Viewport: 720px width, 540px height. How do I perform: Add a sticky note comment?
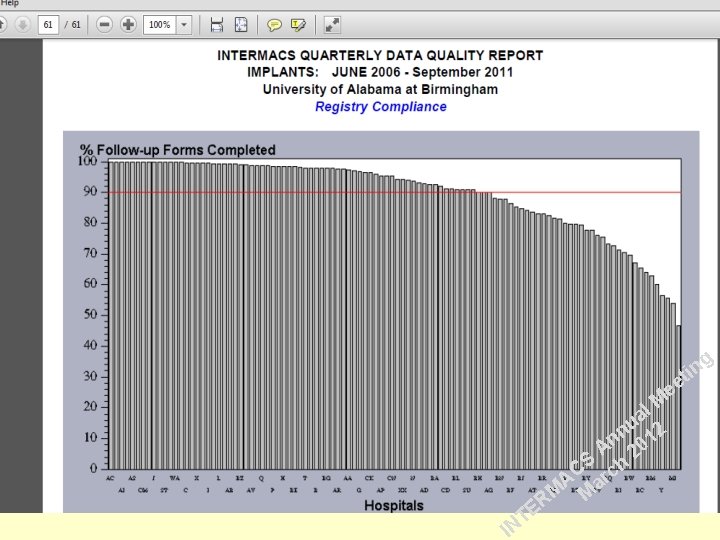[274, 25]
